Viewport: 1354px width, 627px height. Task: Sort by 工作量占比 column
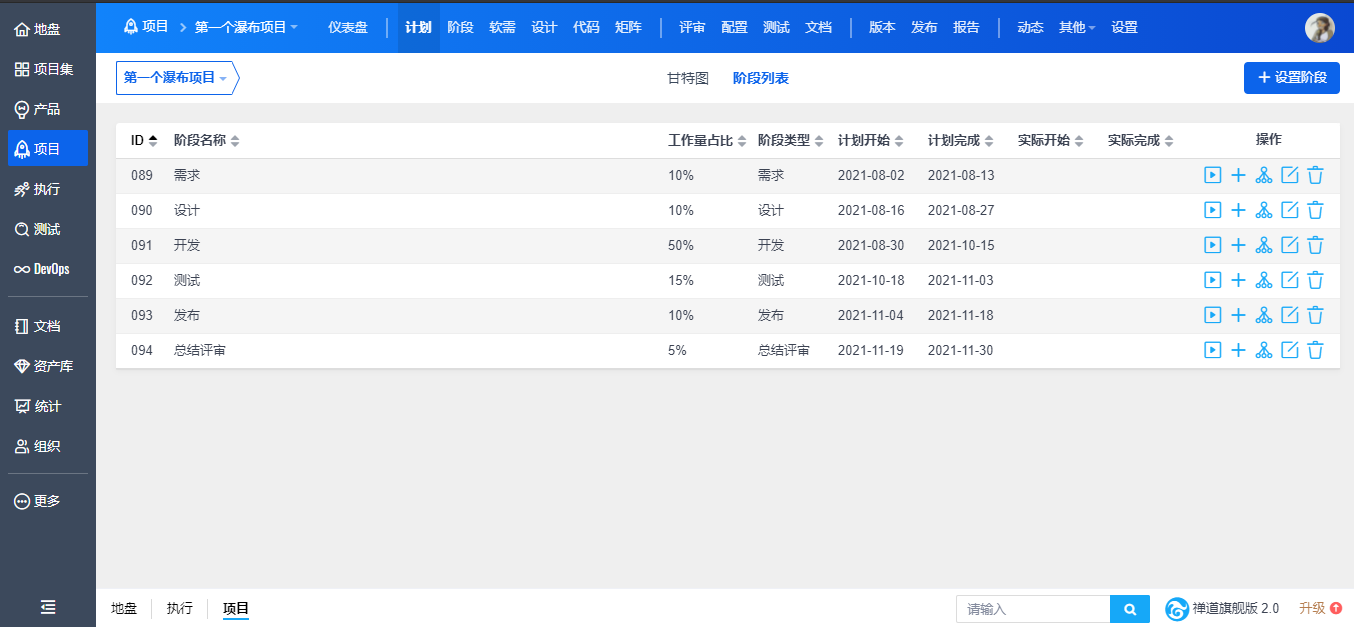(707, 141)
